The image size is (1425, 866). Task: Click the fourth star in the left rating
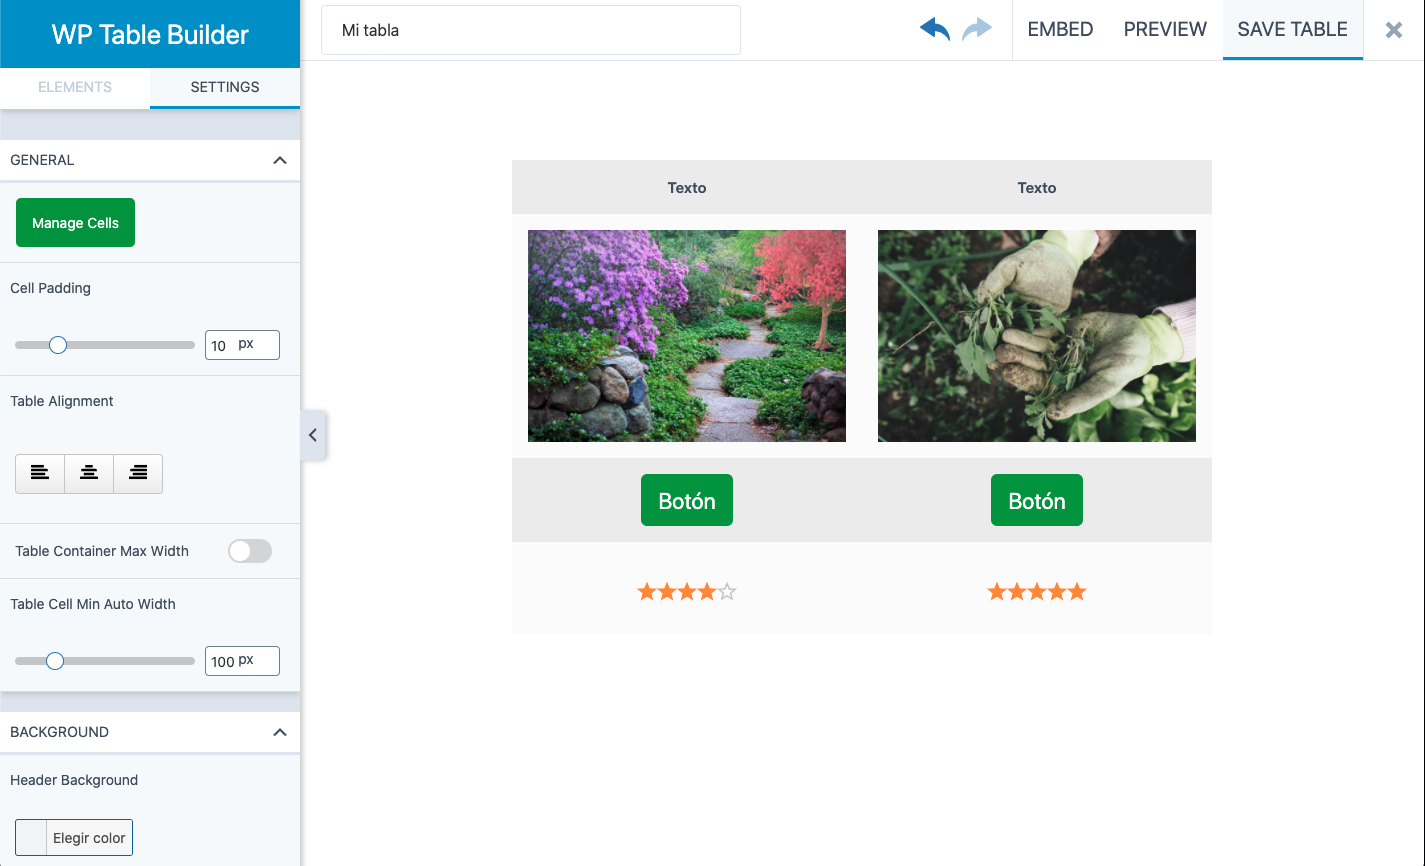[x=709, y=591]
